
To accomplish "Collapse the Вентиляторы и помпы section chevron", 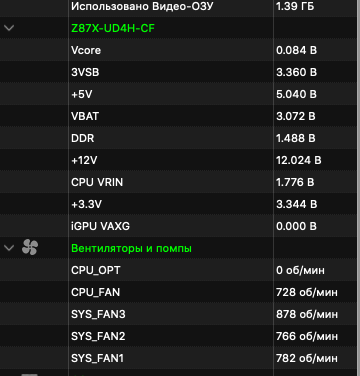I will coord(9,248).
